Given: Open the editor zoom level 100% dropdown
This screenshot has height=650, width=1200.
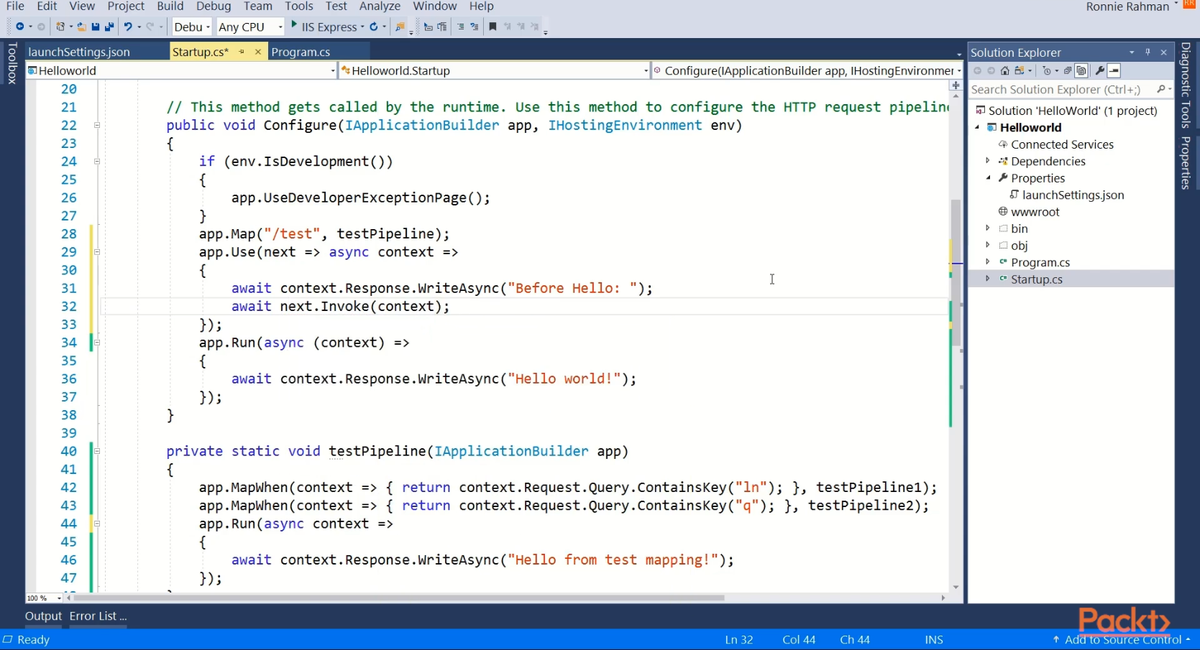Looking at the screenshot, I should click(x=44, y=598).
